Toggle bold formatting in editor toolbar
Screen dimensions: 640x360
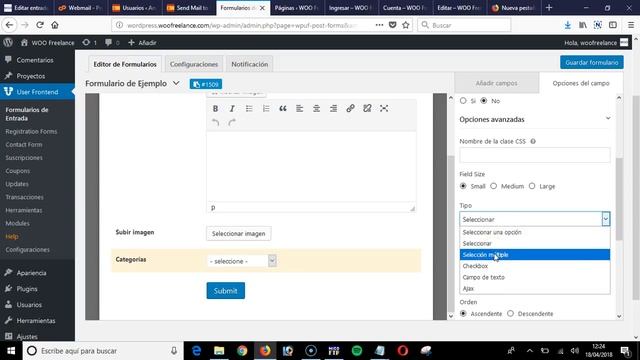[x=216, y=109]
